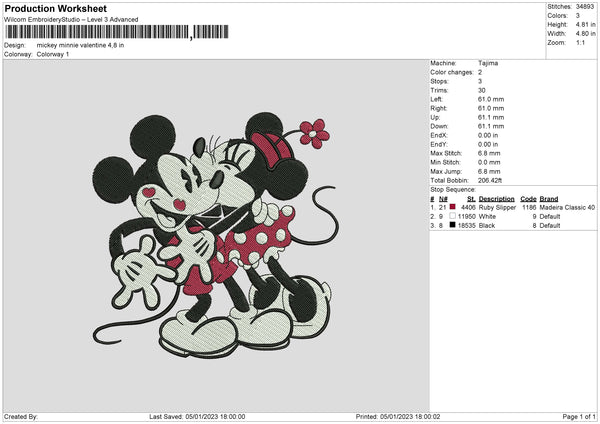Viewport: 600px width, 424px height.
Task: Click the thread code '1186'
Action: coord(529,207)
